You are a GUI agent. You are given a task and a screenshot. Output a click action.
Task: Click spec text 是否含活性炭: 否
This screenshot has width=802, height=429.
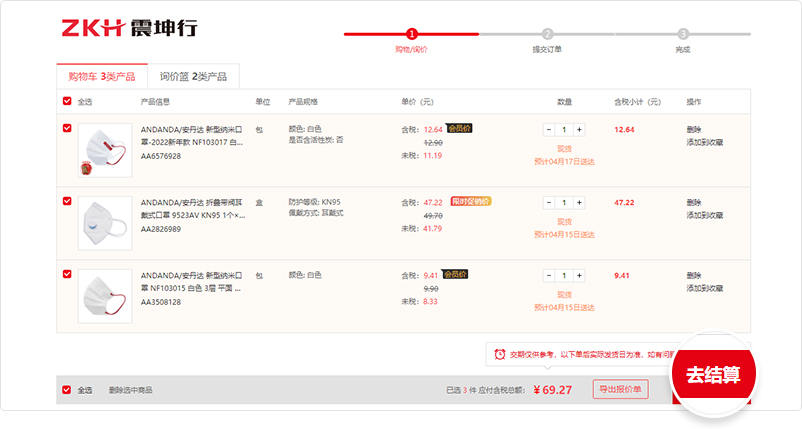click(316, 140)
